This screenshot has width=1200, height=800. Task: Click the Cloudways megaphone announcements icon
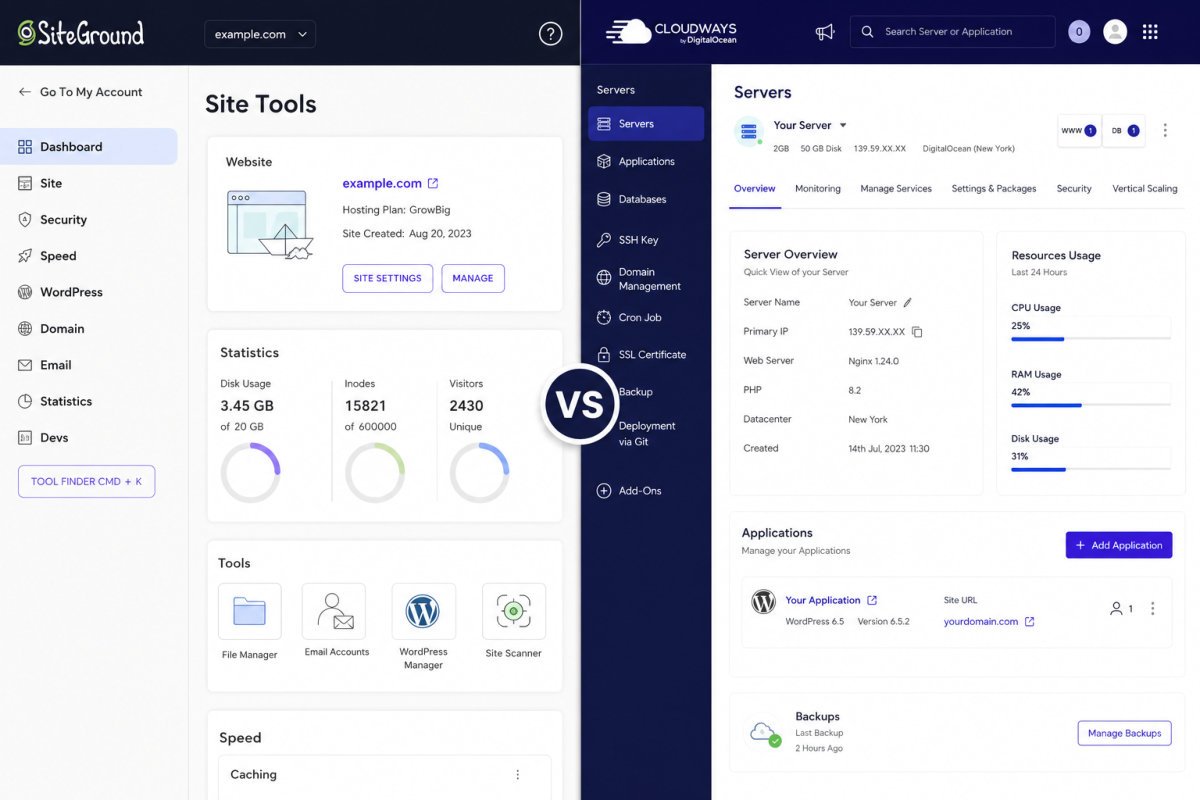(825, 32)
